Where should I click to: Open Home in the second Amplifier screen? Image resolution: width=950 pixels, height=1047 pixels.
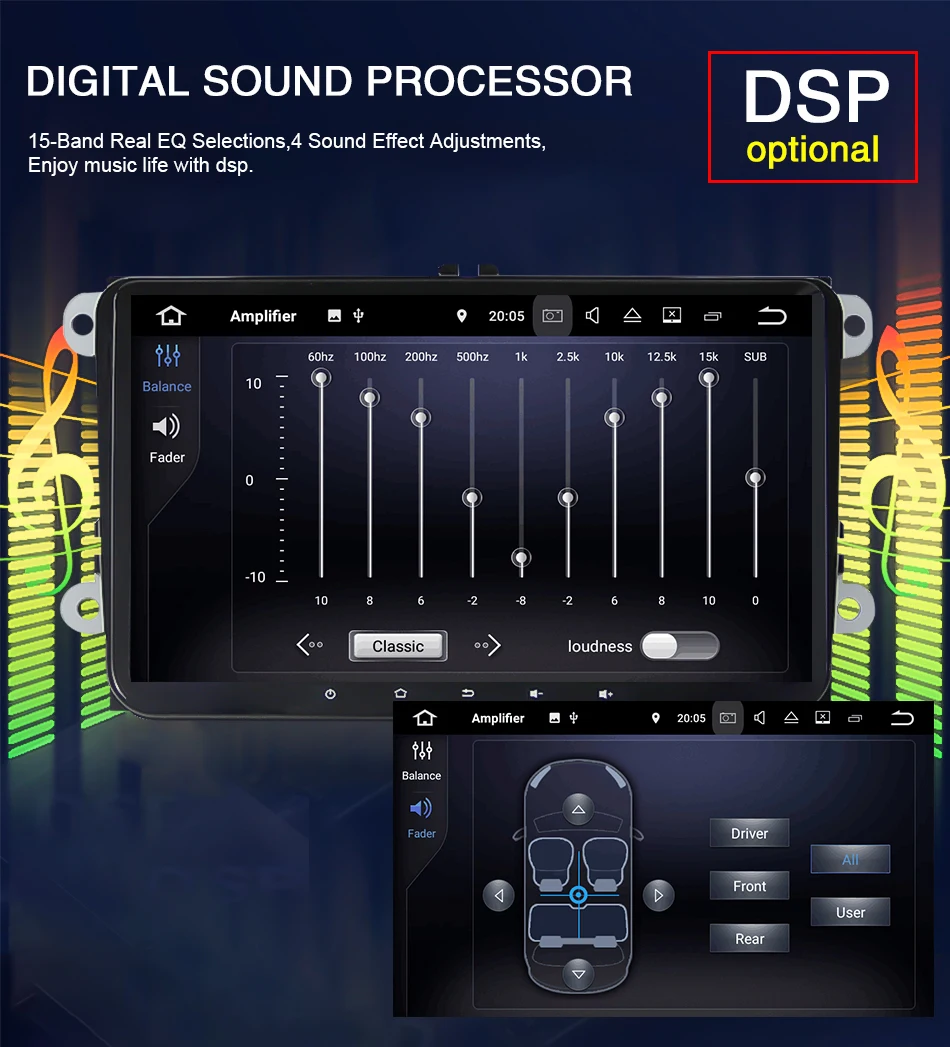425,718
